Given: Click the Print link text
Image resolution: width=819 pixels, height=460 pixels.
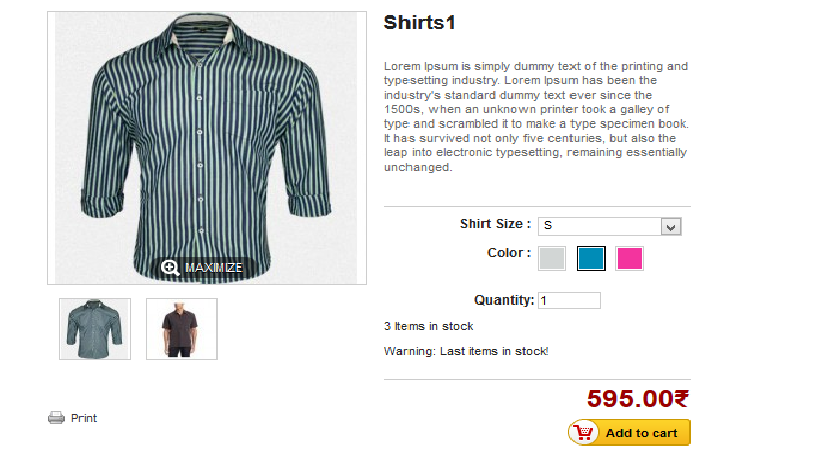Looking at the screenshot, I should click(84, 418).
